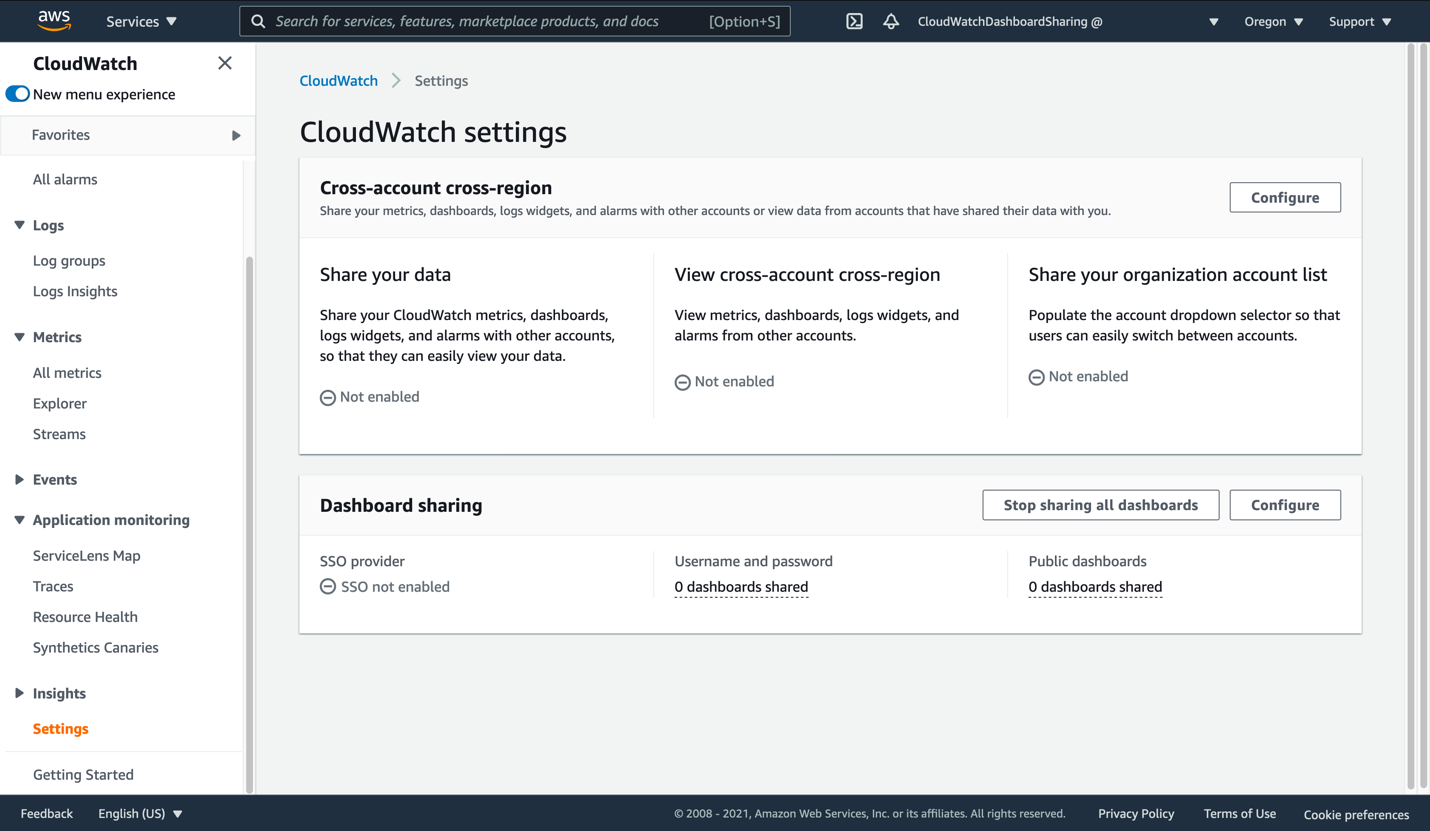
Task: Open the notifications bell
Action: (x=890, y=20)
